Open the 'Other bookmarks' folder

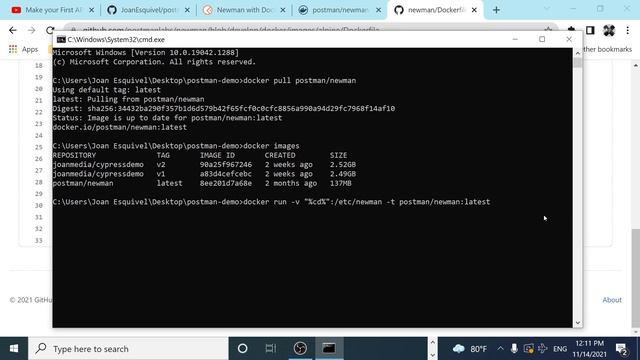607,49
